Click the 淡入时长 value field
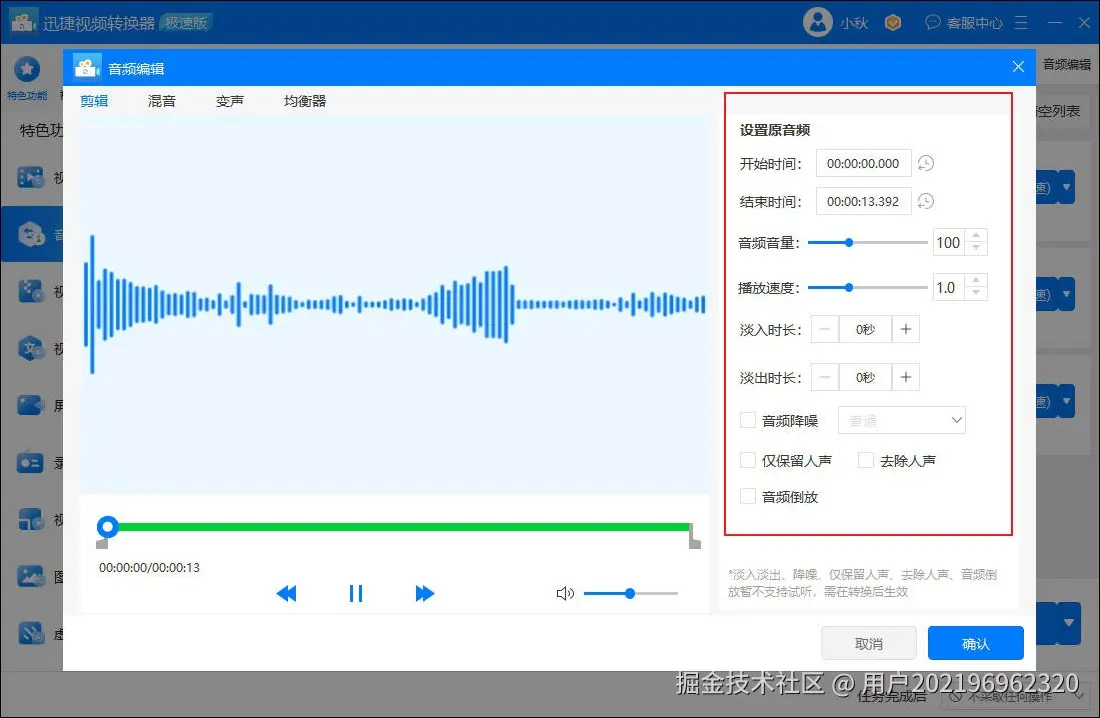 (865, 329)
